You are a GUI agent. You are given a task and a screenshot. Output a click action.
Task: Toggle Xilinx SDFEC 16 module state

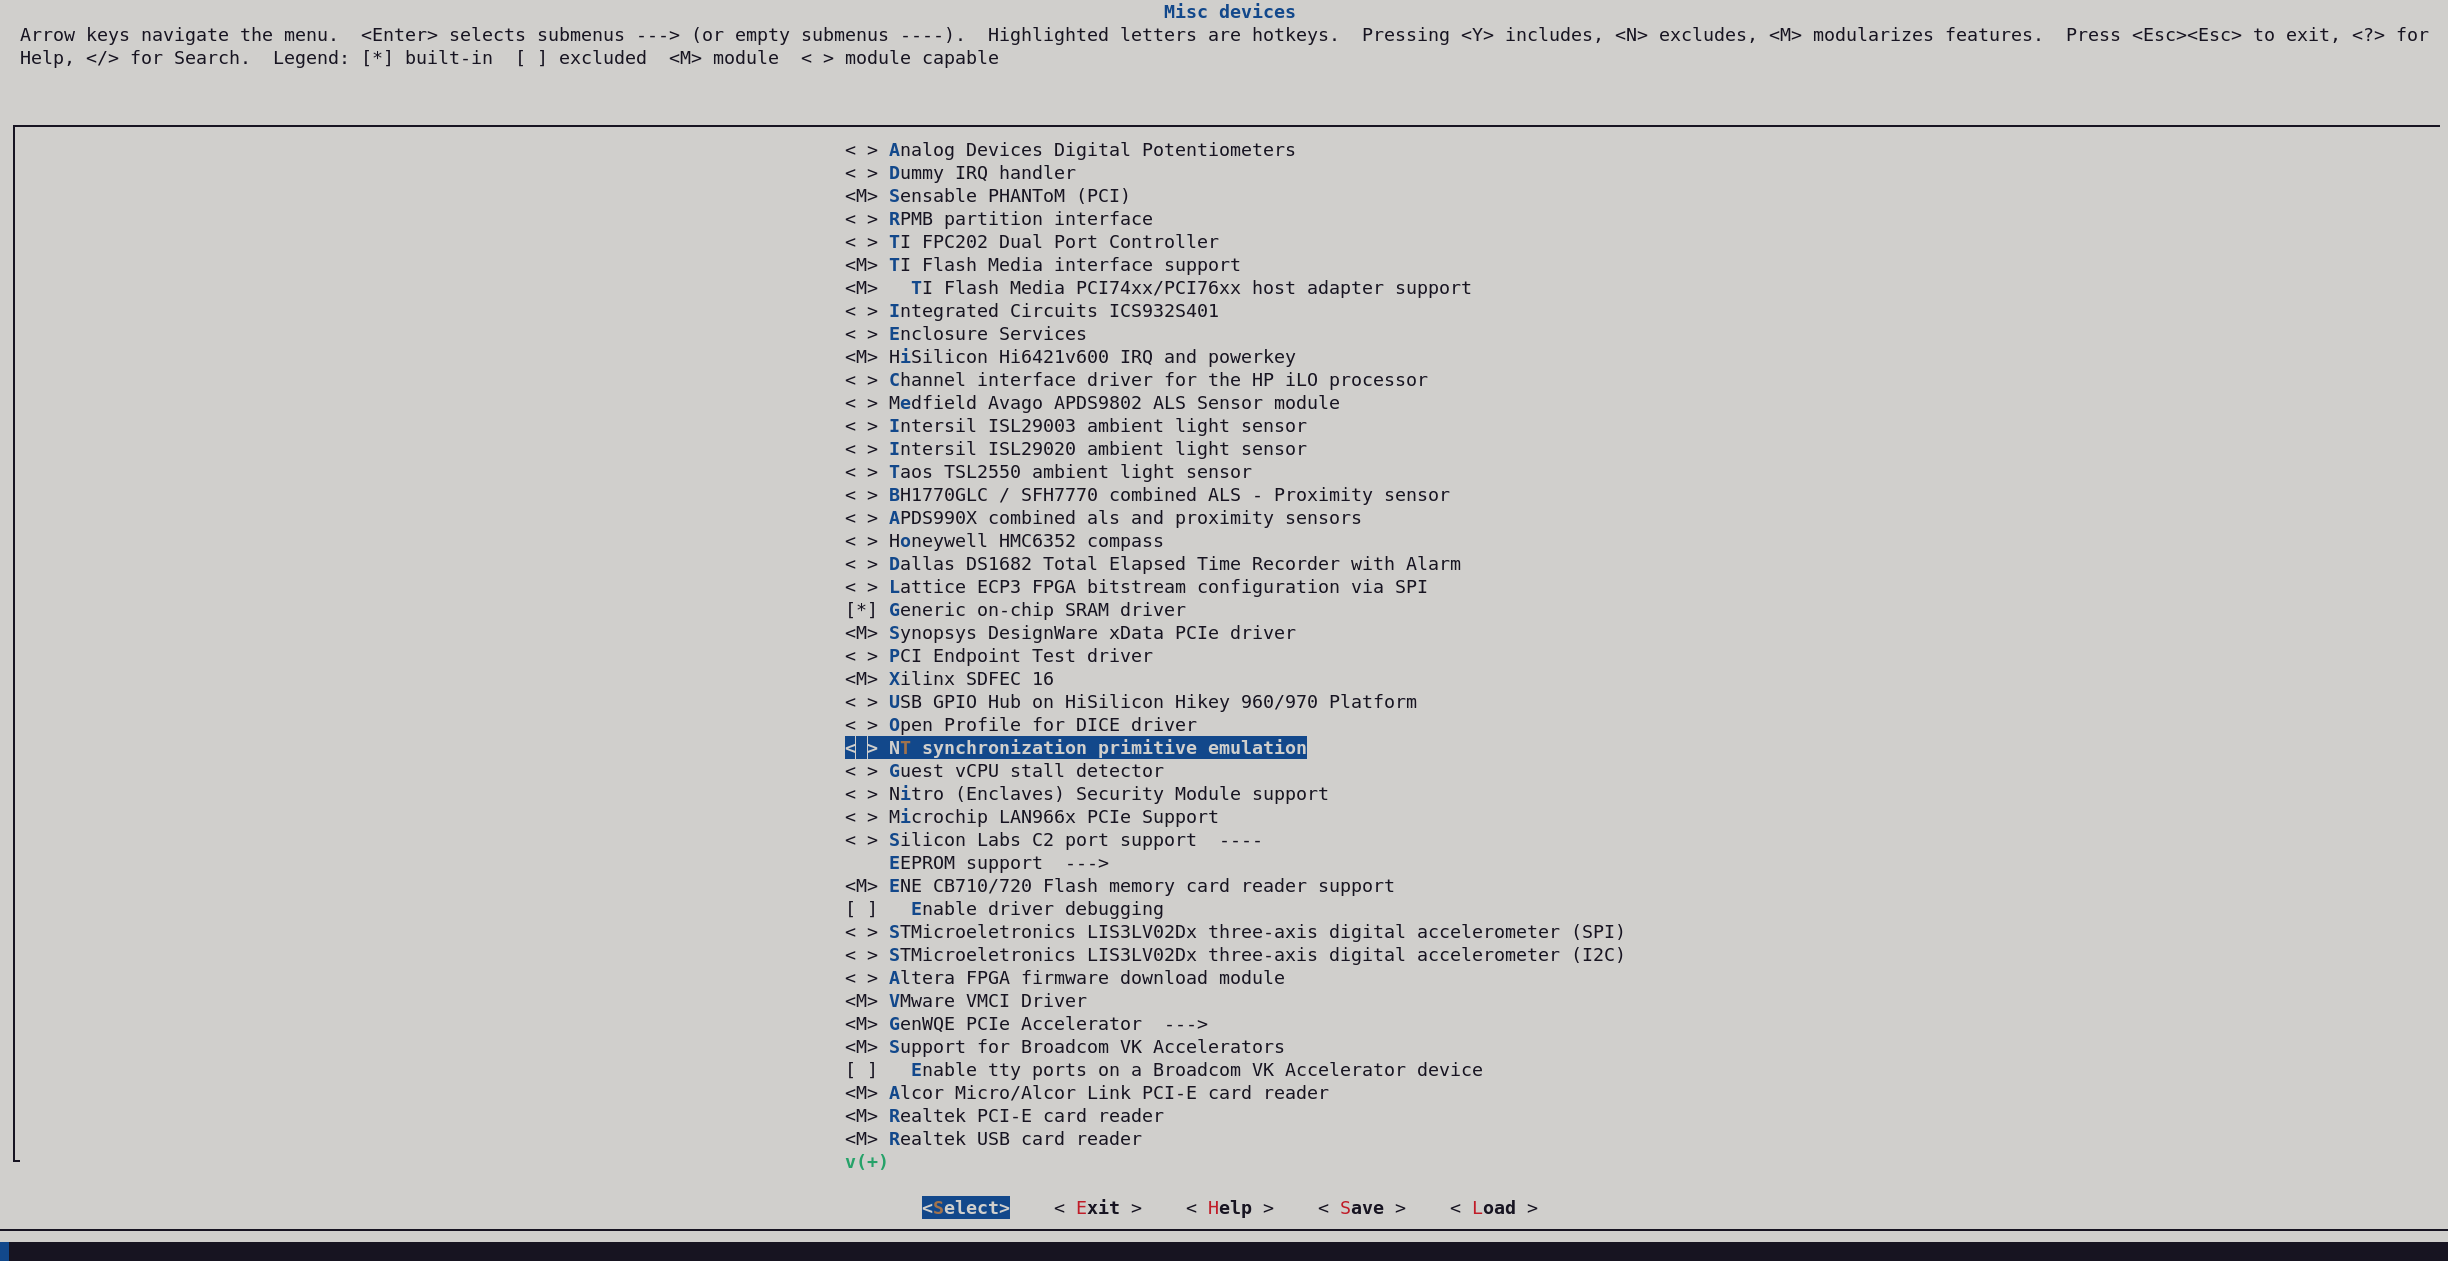(861, 679)
